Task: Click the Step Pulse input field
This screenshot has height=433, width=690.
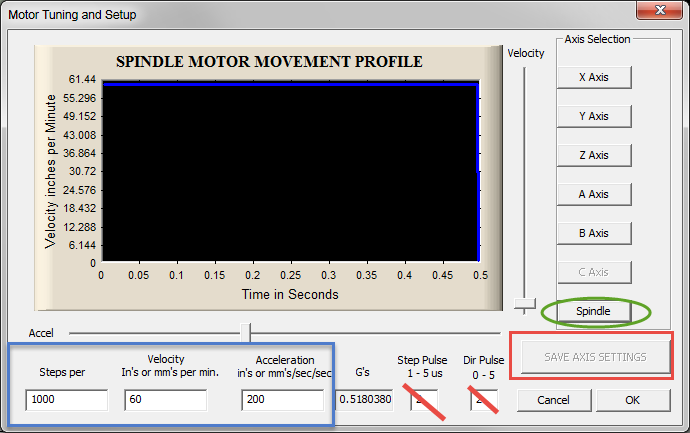Action: (424, 400)
